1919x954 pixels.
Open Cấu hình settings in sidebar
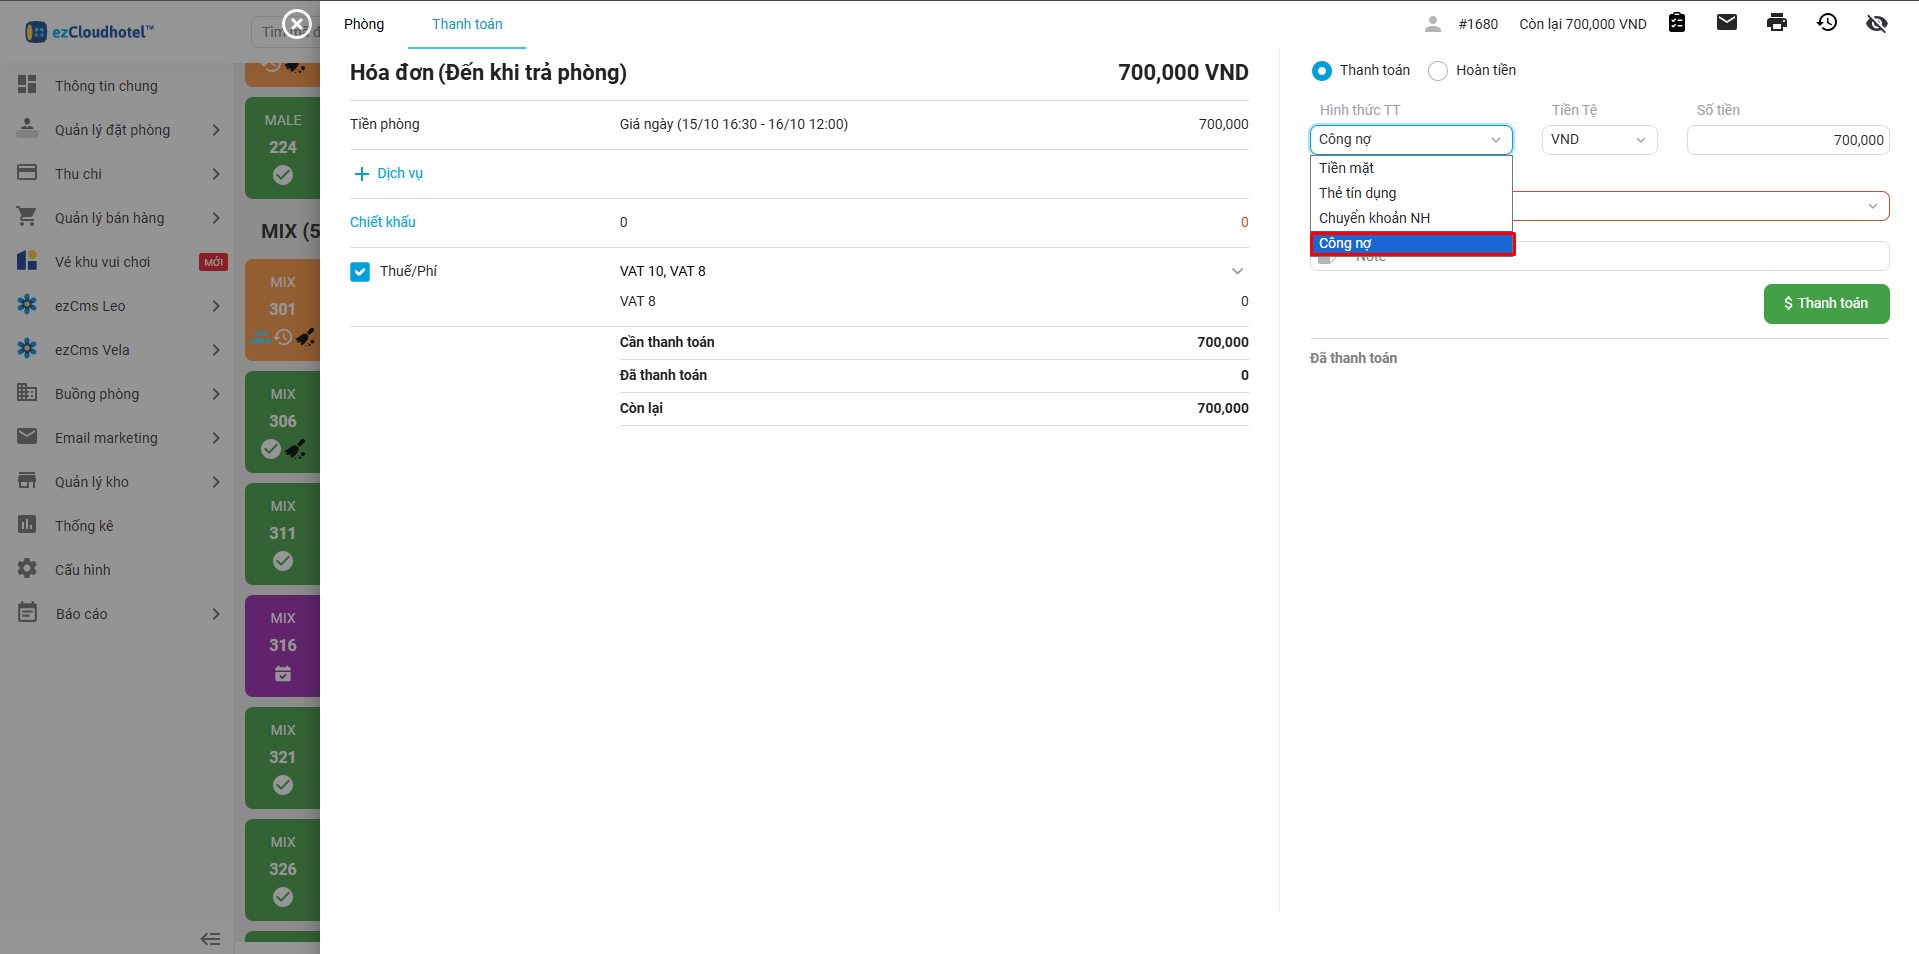click(83, 570)
